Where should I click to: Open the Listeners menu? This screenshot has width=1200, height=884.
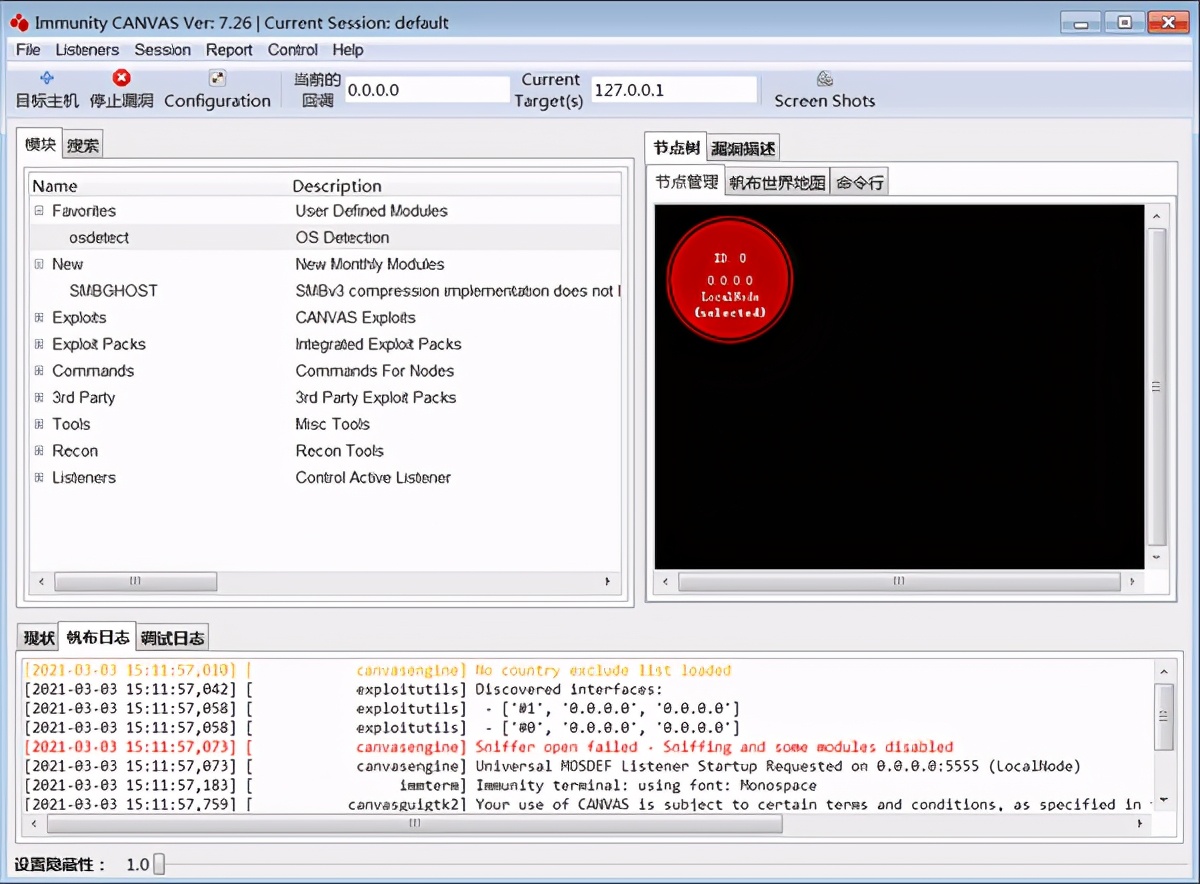[87, 50]
